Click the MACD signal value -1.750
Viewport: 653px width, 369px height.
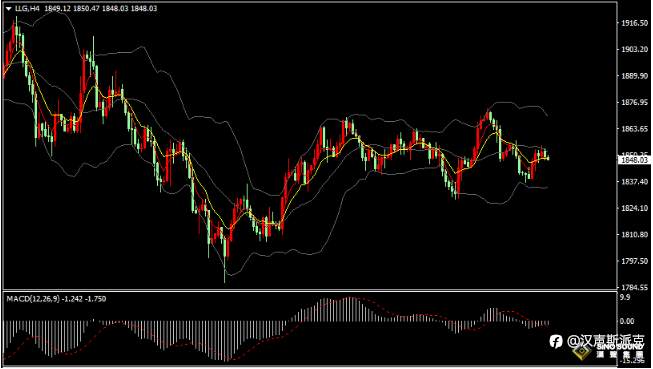[x=96, y=299]
